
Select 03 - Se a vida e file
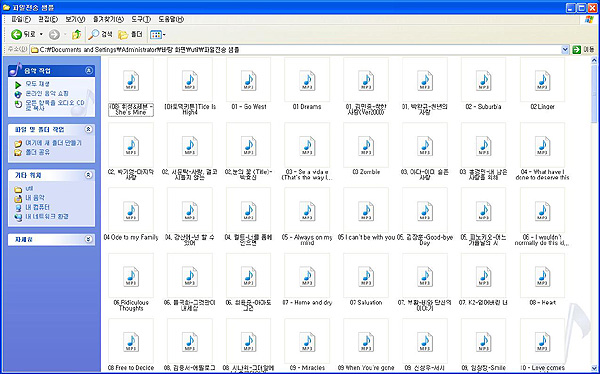pyautogui.click(x=307, y=152)
